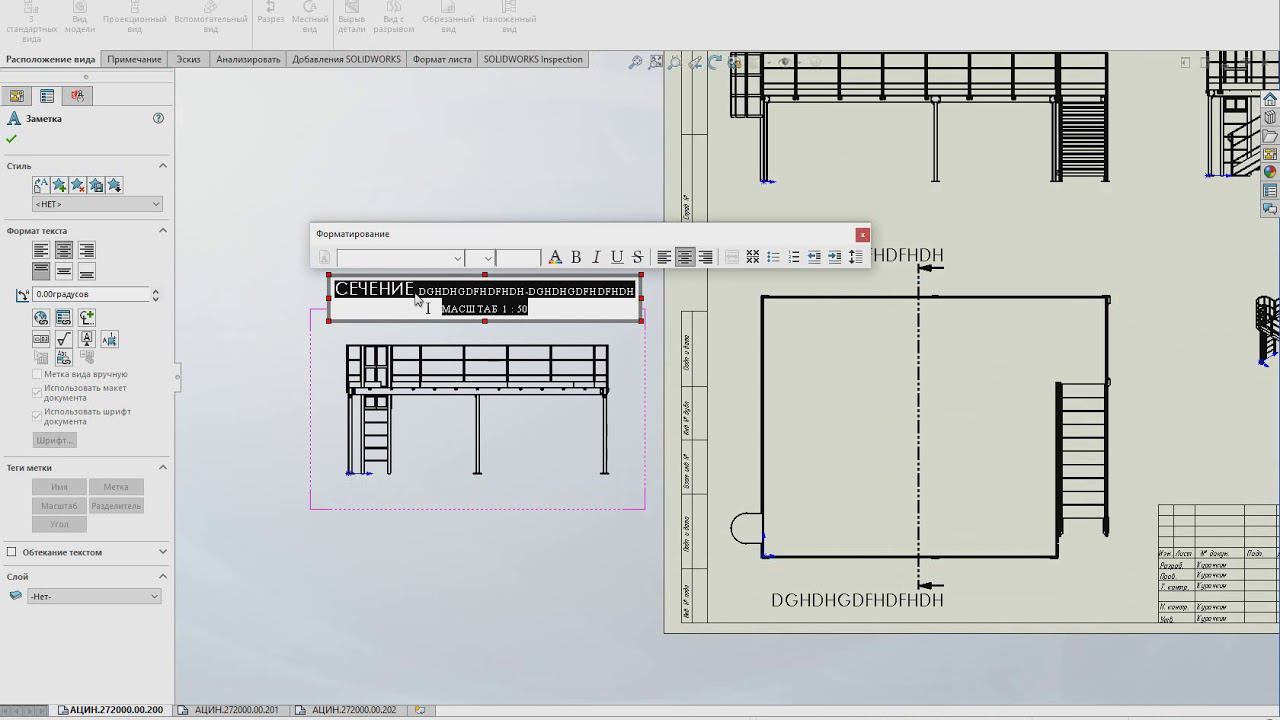This screenshot has height=720, width=1280.
Task: Insert hyperlink icon in Формат текста
Action: pyautogui.click(x=41, y=318)
